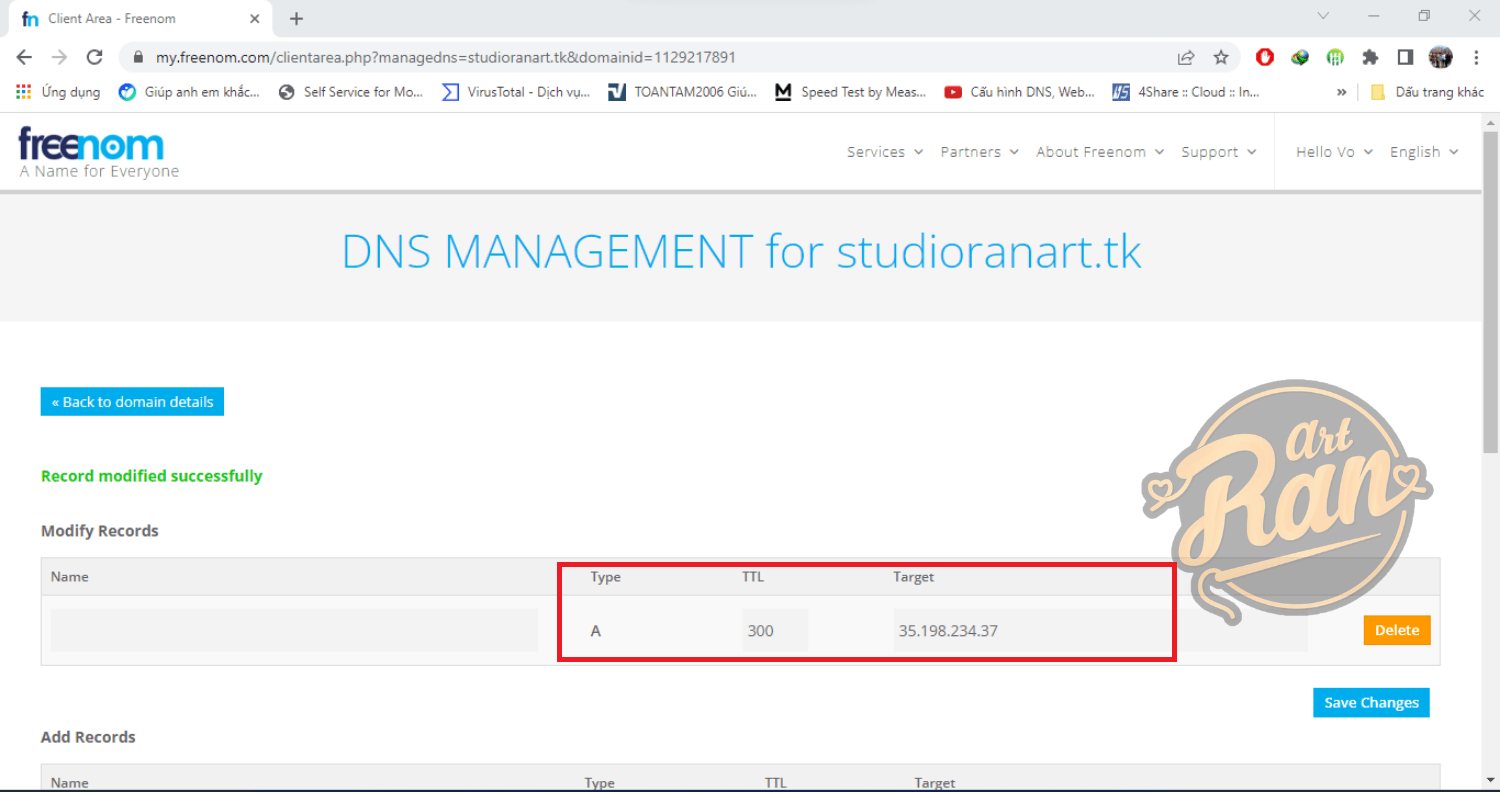
Task: Expand hidden bookmarks chevron
Action: (1341, 92)
